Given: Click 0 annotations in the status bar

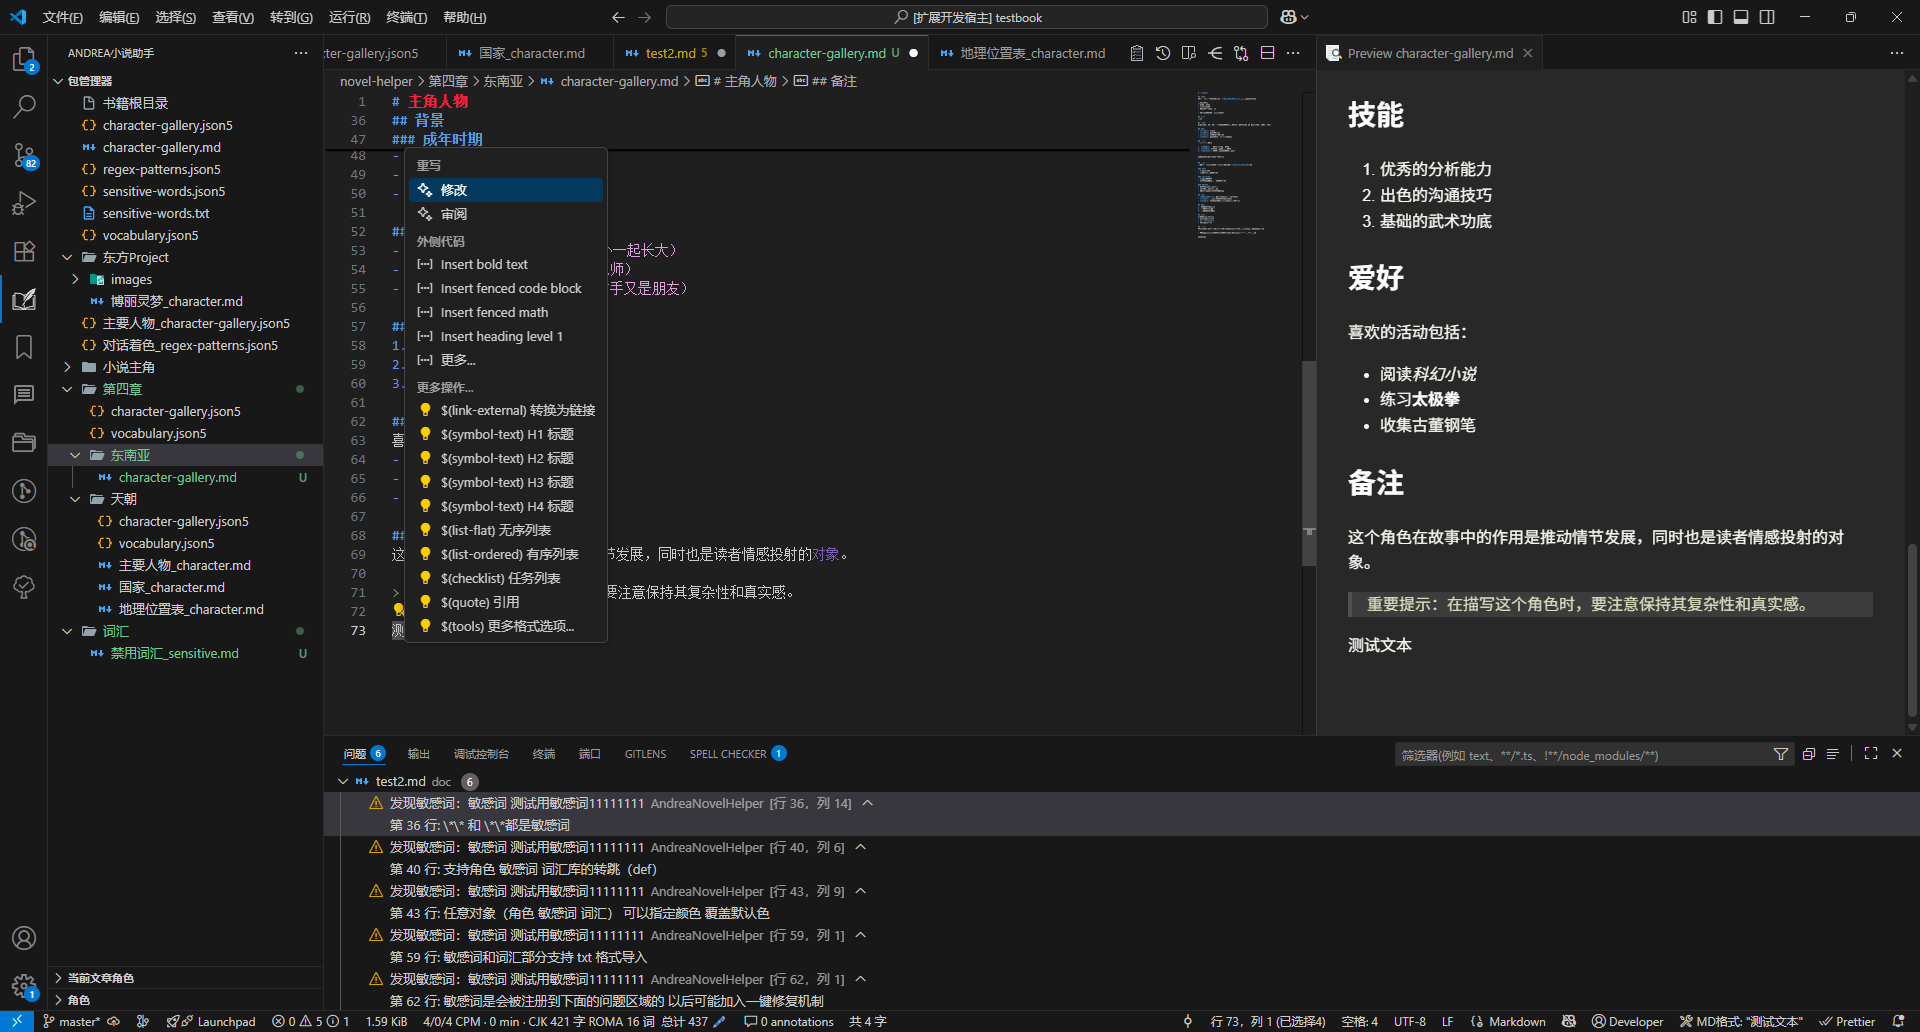Looking at the screenshot, I should tap(788, 1021).
